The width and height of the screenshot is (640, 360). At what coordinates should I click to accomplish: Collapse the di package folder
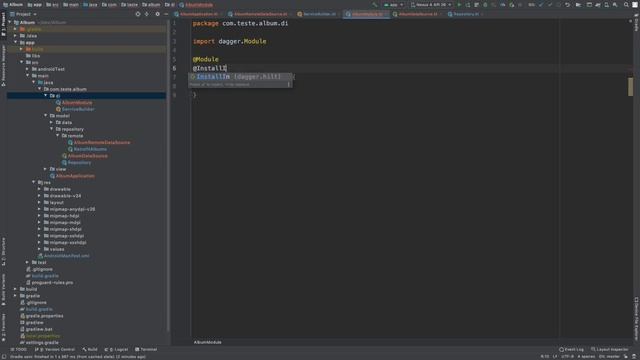(x=46, y=96)
